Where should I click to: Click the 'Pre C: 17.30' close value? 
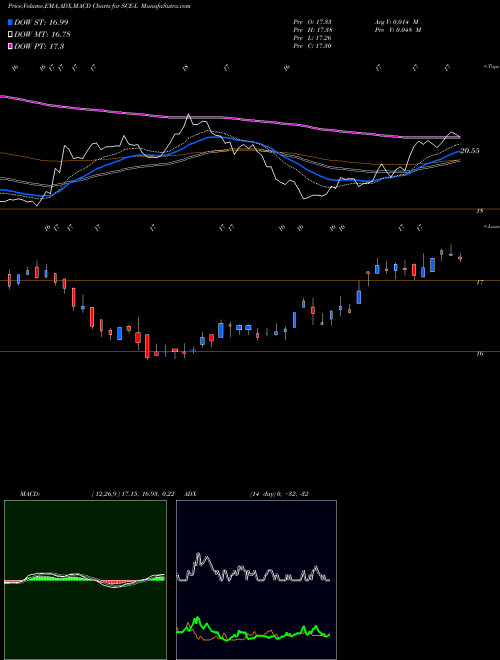[312, 46]
